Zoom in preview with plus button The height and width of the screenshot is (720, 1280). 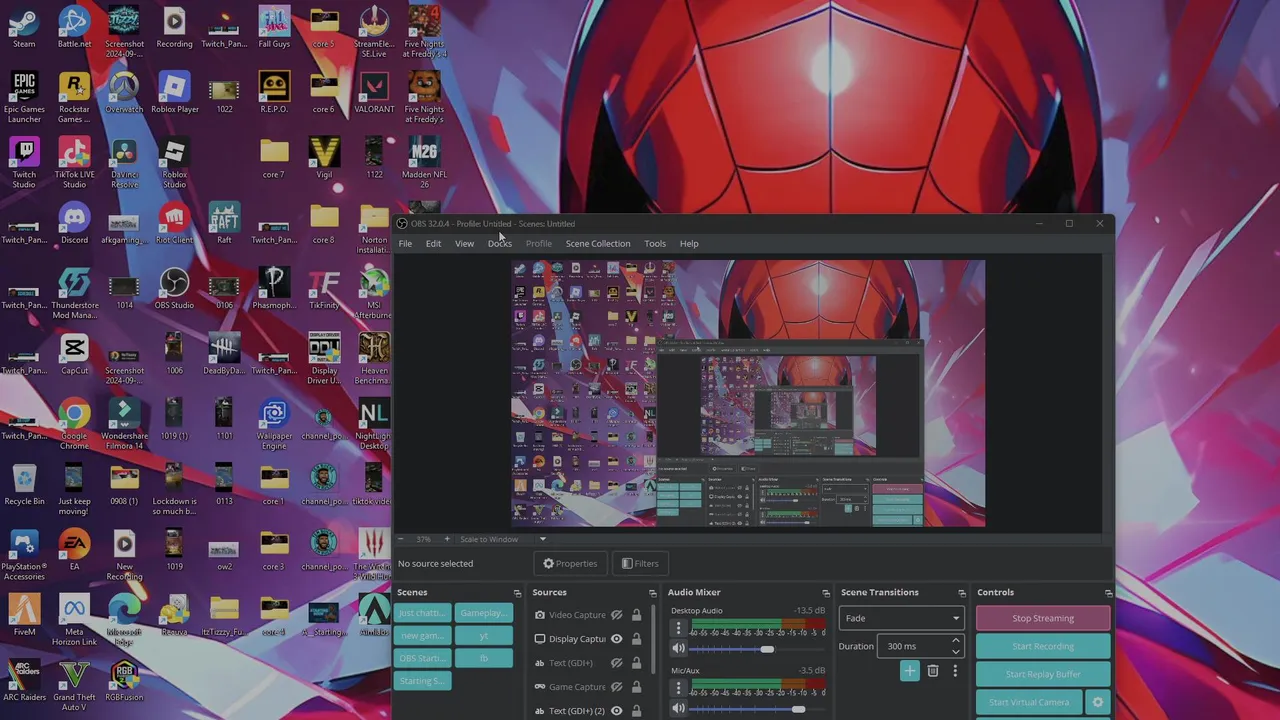(x=447, y=539)
